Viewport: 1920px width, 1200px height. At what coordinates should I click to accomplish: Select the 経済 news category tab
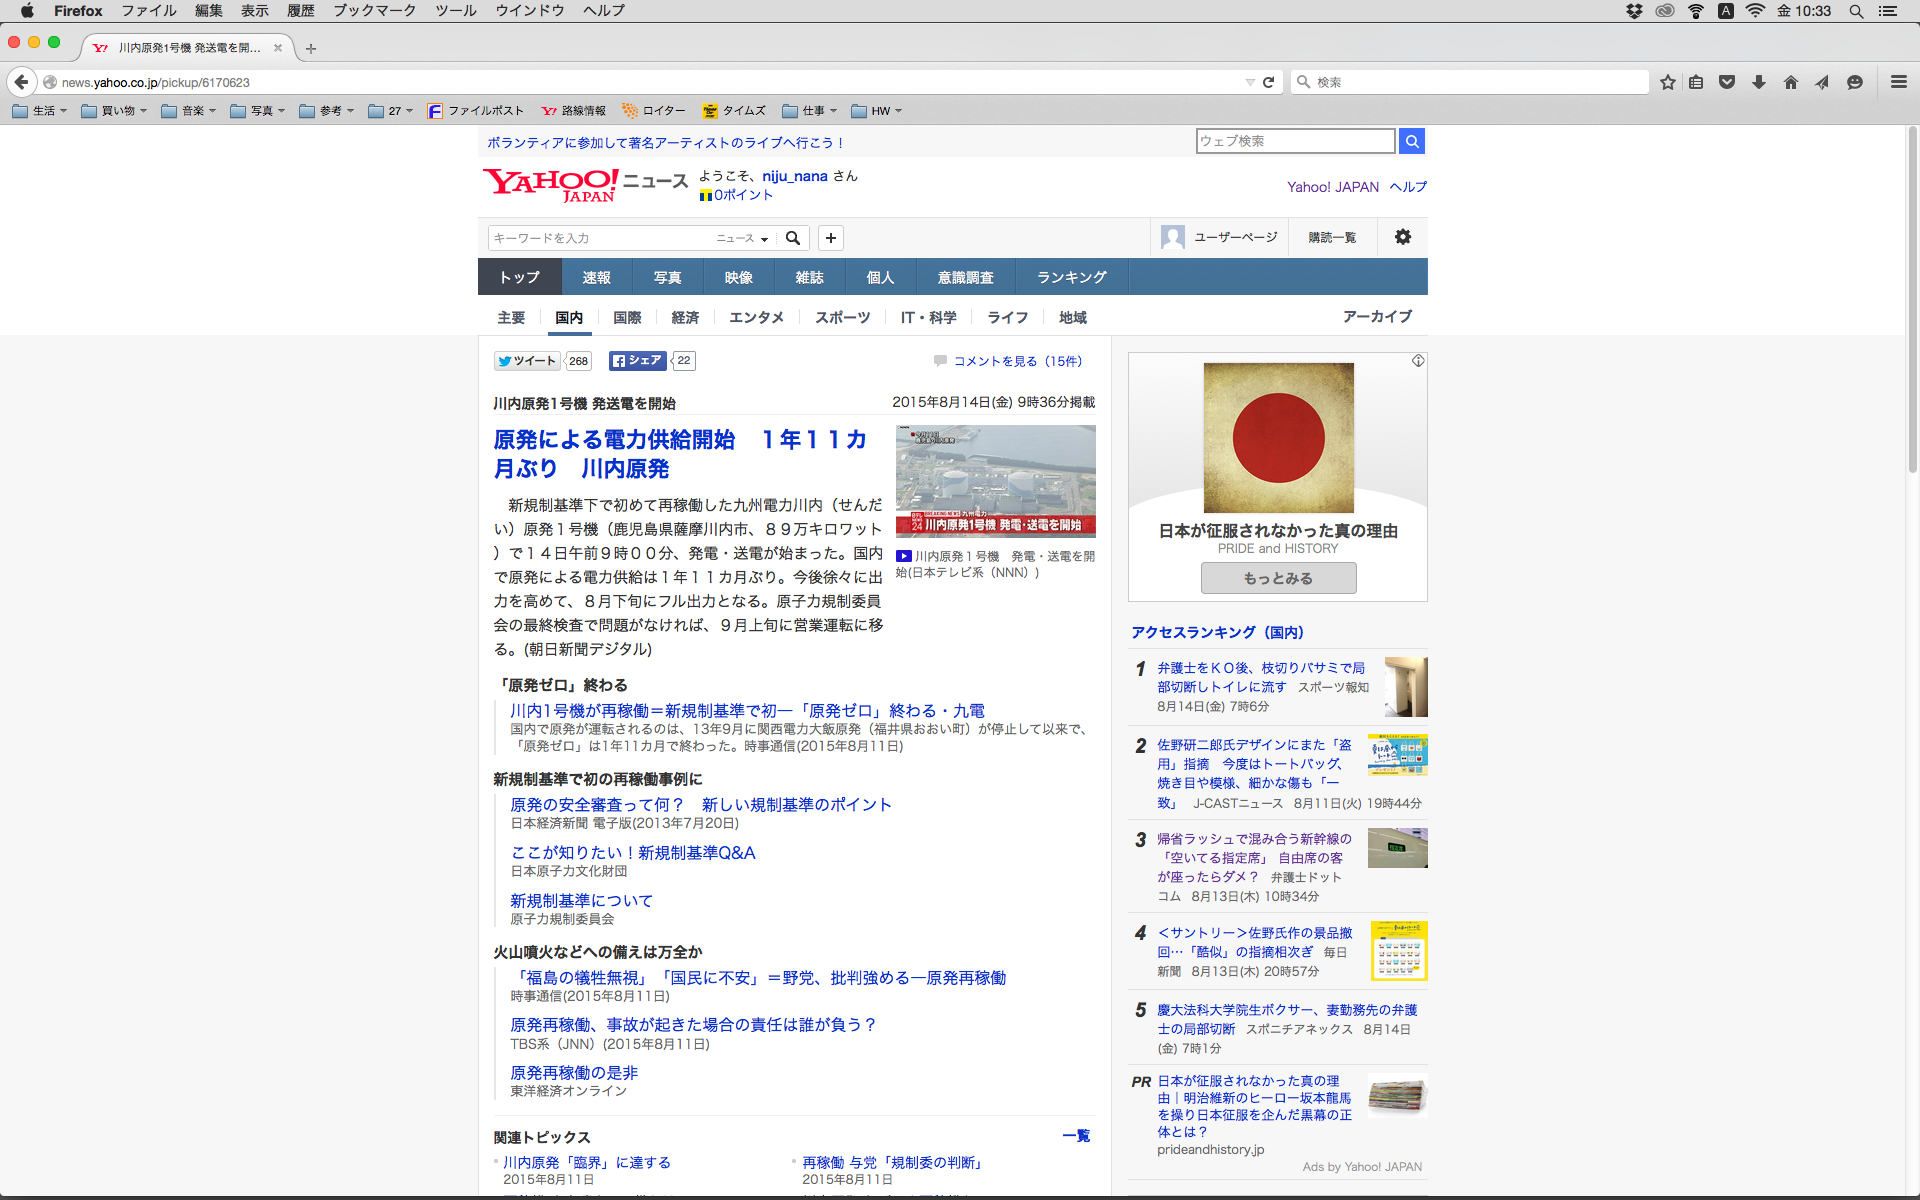(685, 317)
